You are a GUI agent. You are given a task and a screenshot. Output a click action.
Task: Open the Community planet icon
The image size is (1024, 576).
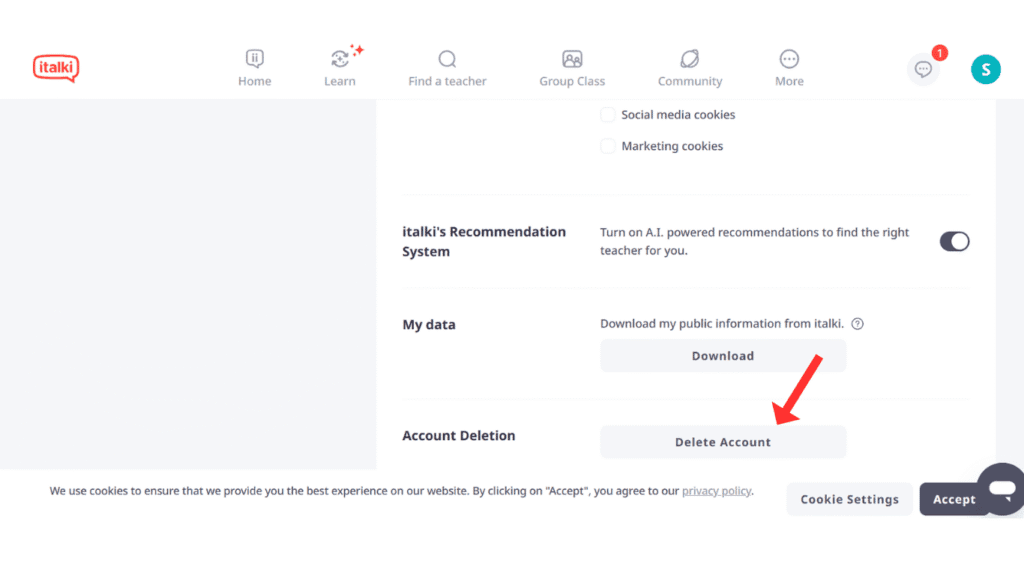click(x=689, y=58)
